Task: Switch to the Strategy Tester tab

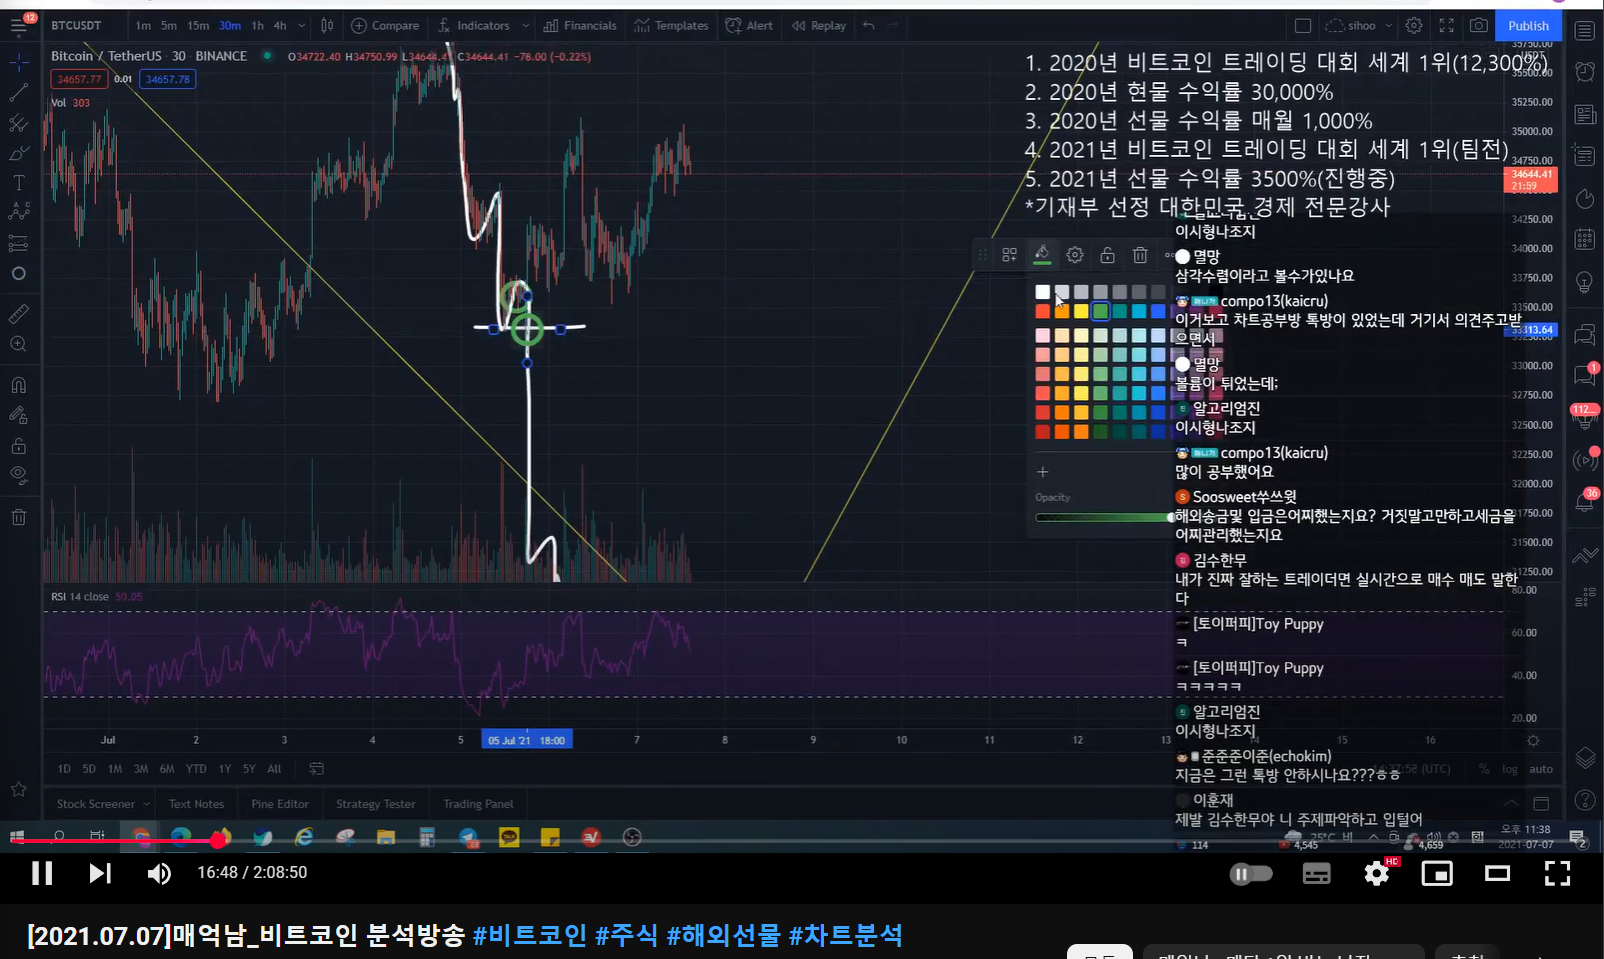Action: (376, 804)
